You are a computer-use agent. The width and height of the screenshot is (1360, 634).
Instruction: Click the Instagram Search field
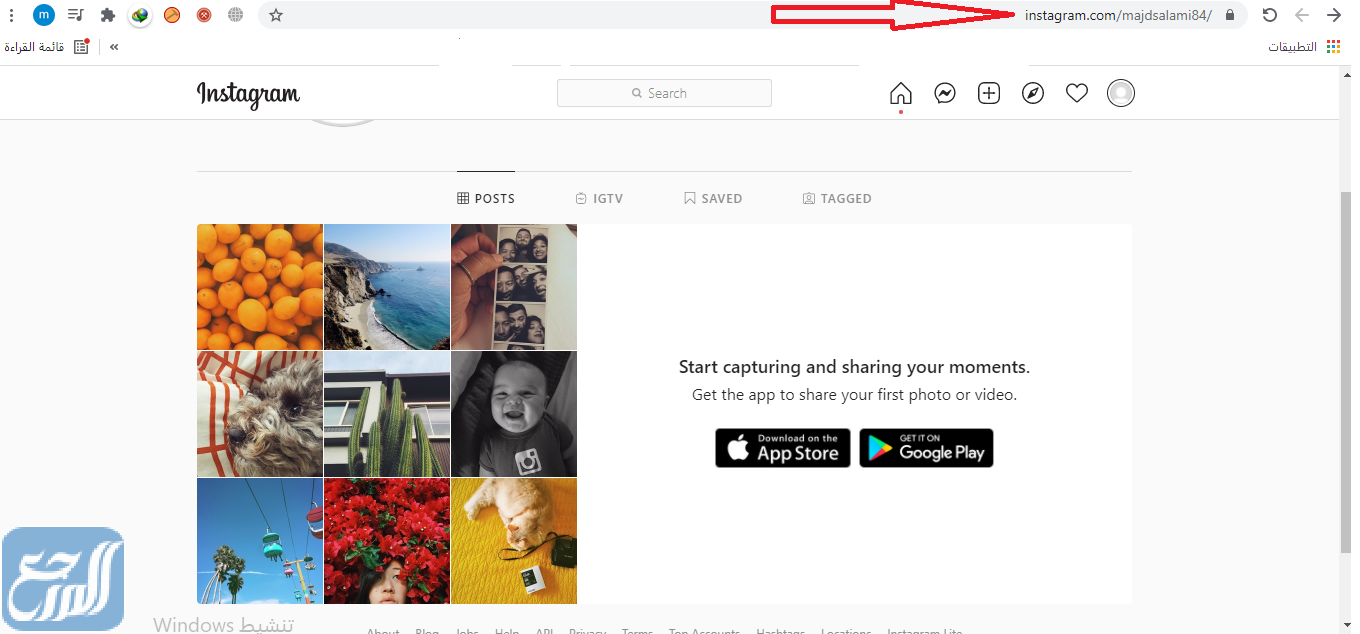point(664,93)
